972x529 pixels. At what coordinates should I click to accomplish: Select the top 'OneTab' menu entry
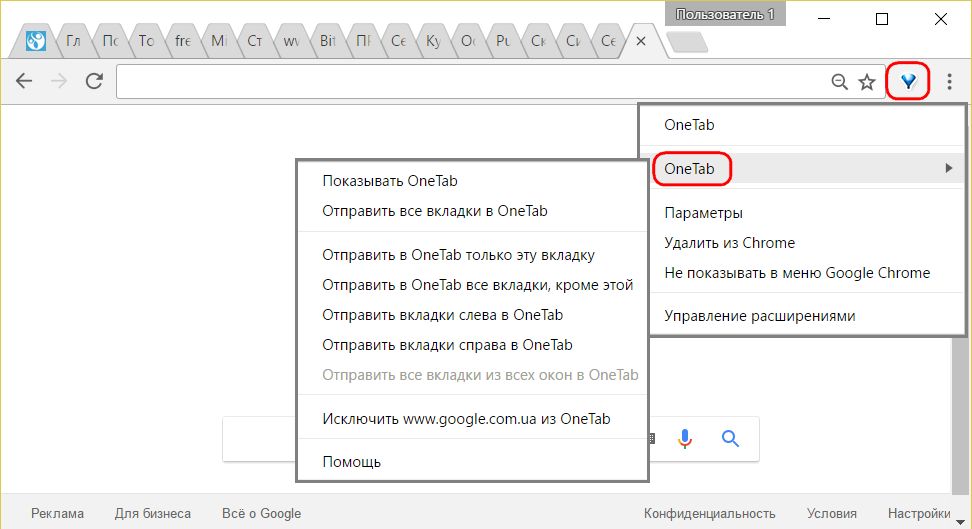(x=803, y=125)
